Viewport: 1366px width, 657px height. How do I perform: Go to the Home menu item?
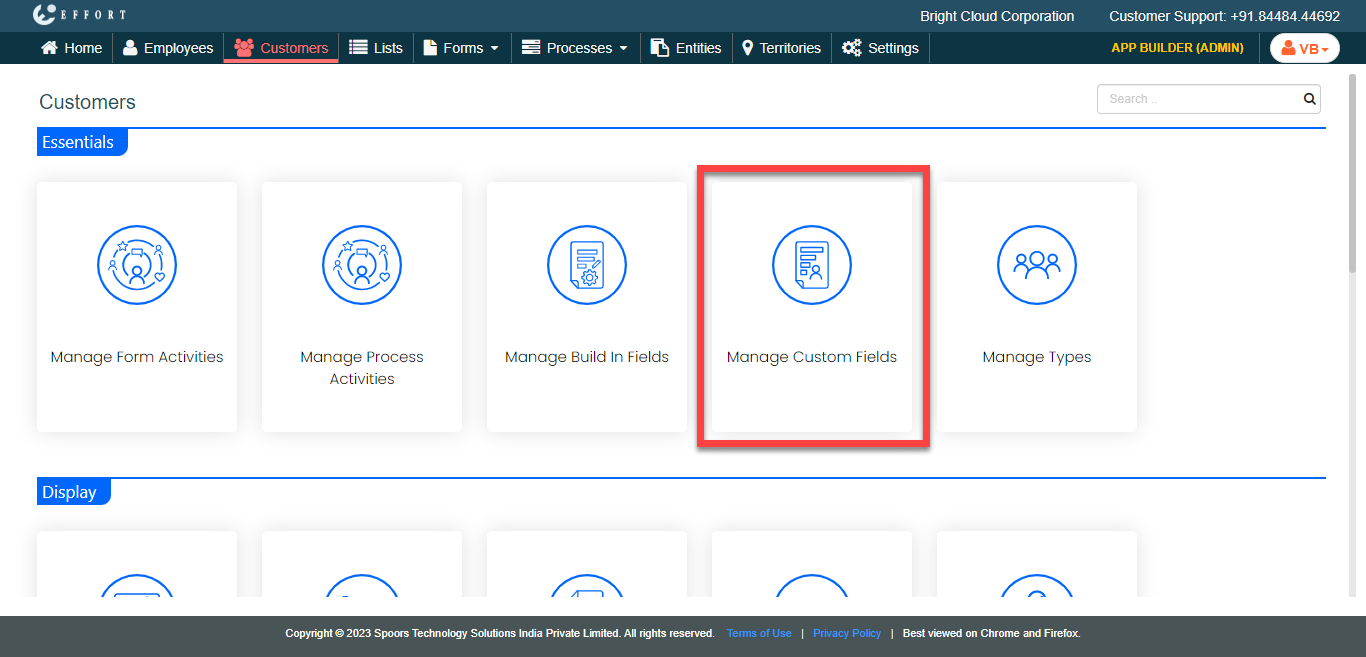tap(71, 48)
